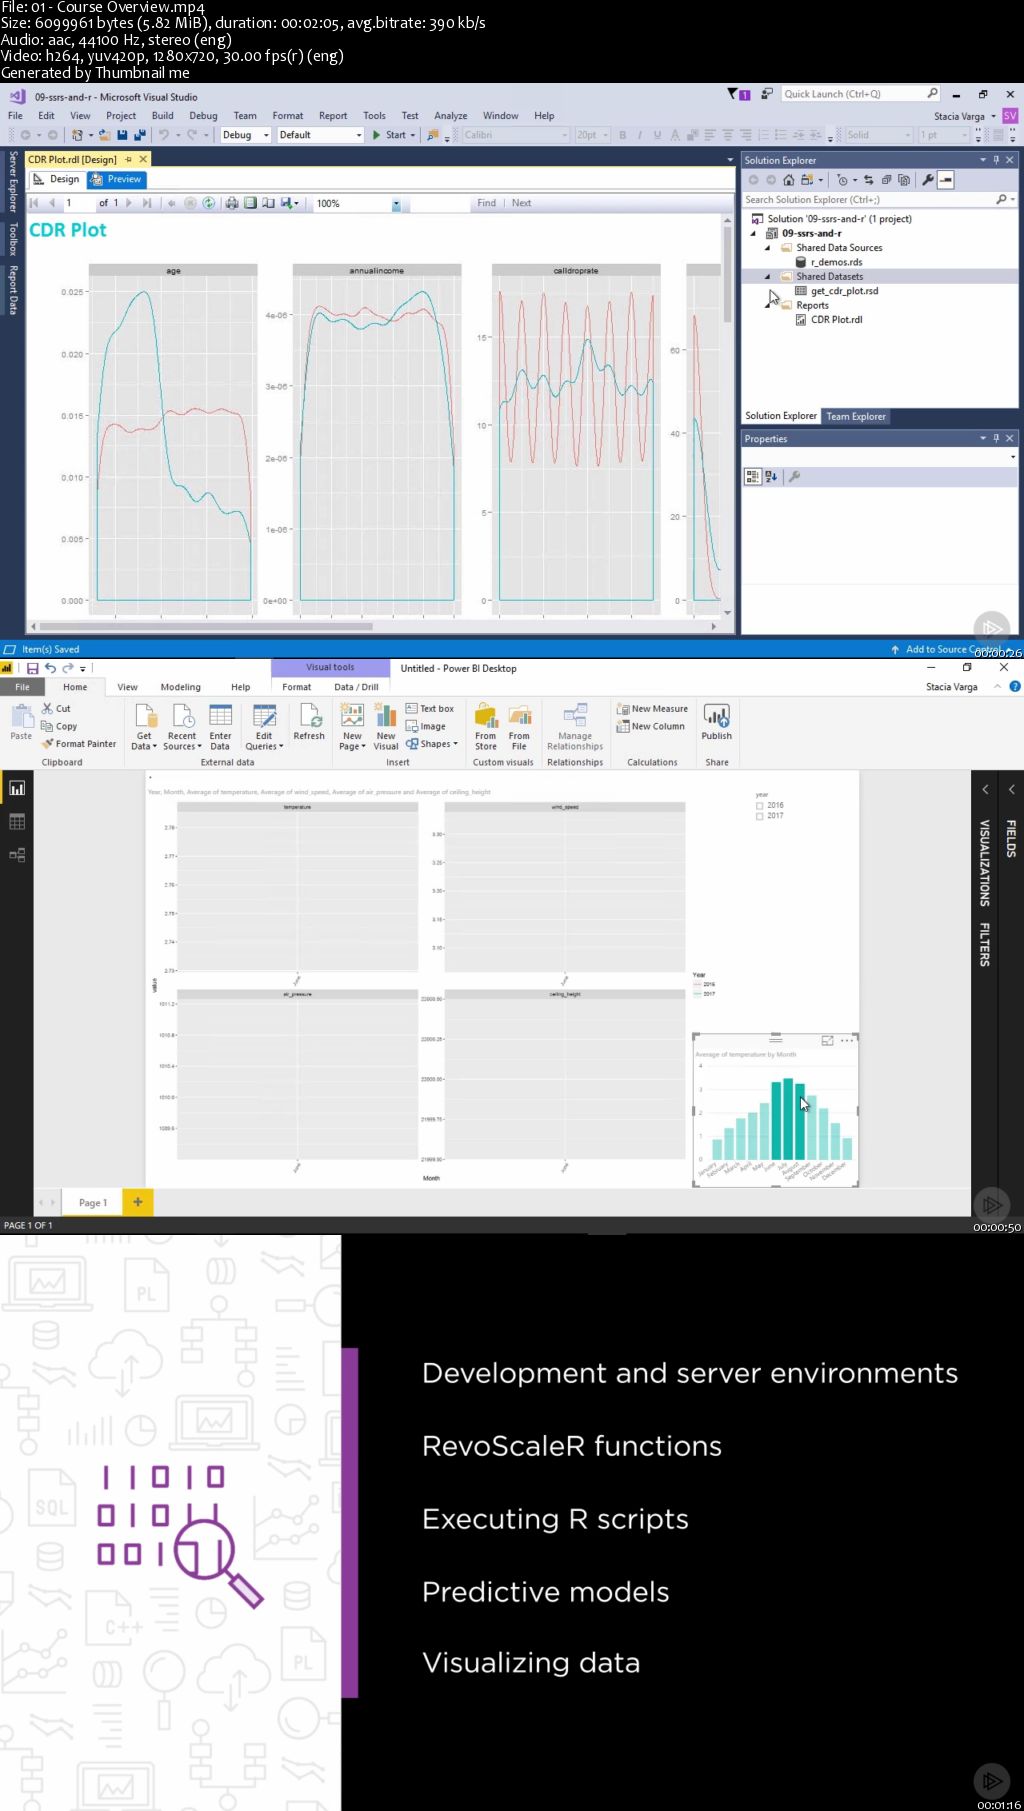This screenshot has width=1024, height=1811.
Task: Open the Report view icon in Power BI sidebar
Action: pos(17,788)
